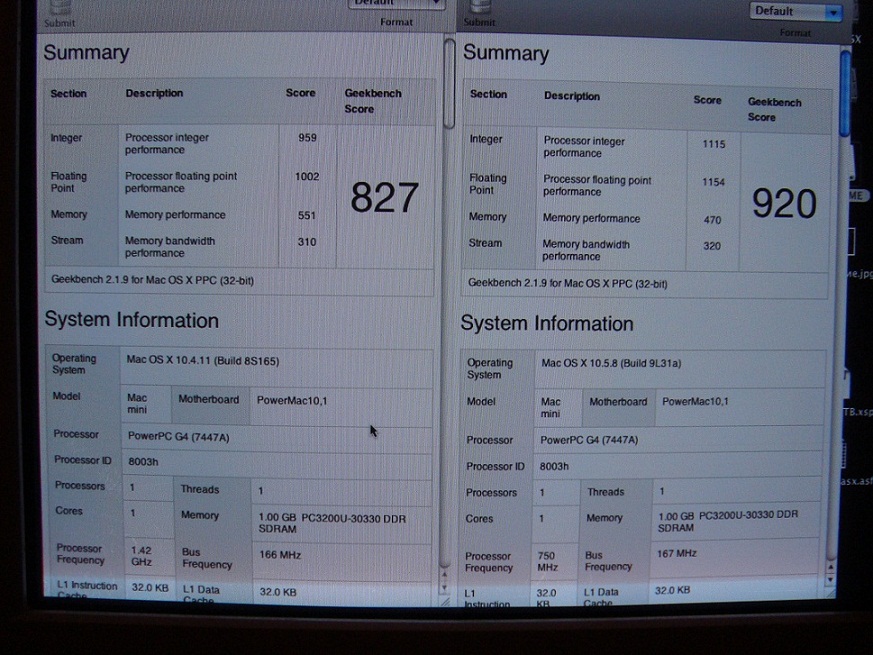This screenshot has height=655, width=873.
Task: Click the Summary heading in left window
Action: [86, 53]
